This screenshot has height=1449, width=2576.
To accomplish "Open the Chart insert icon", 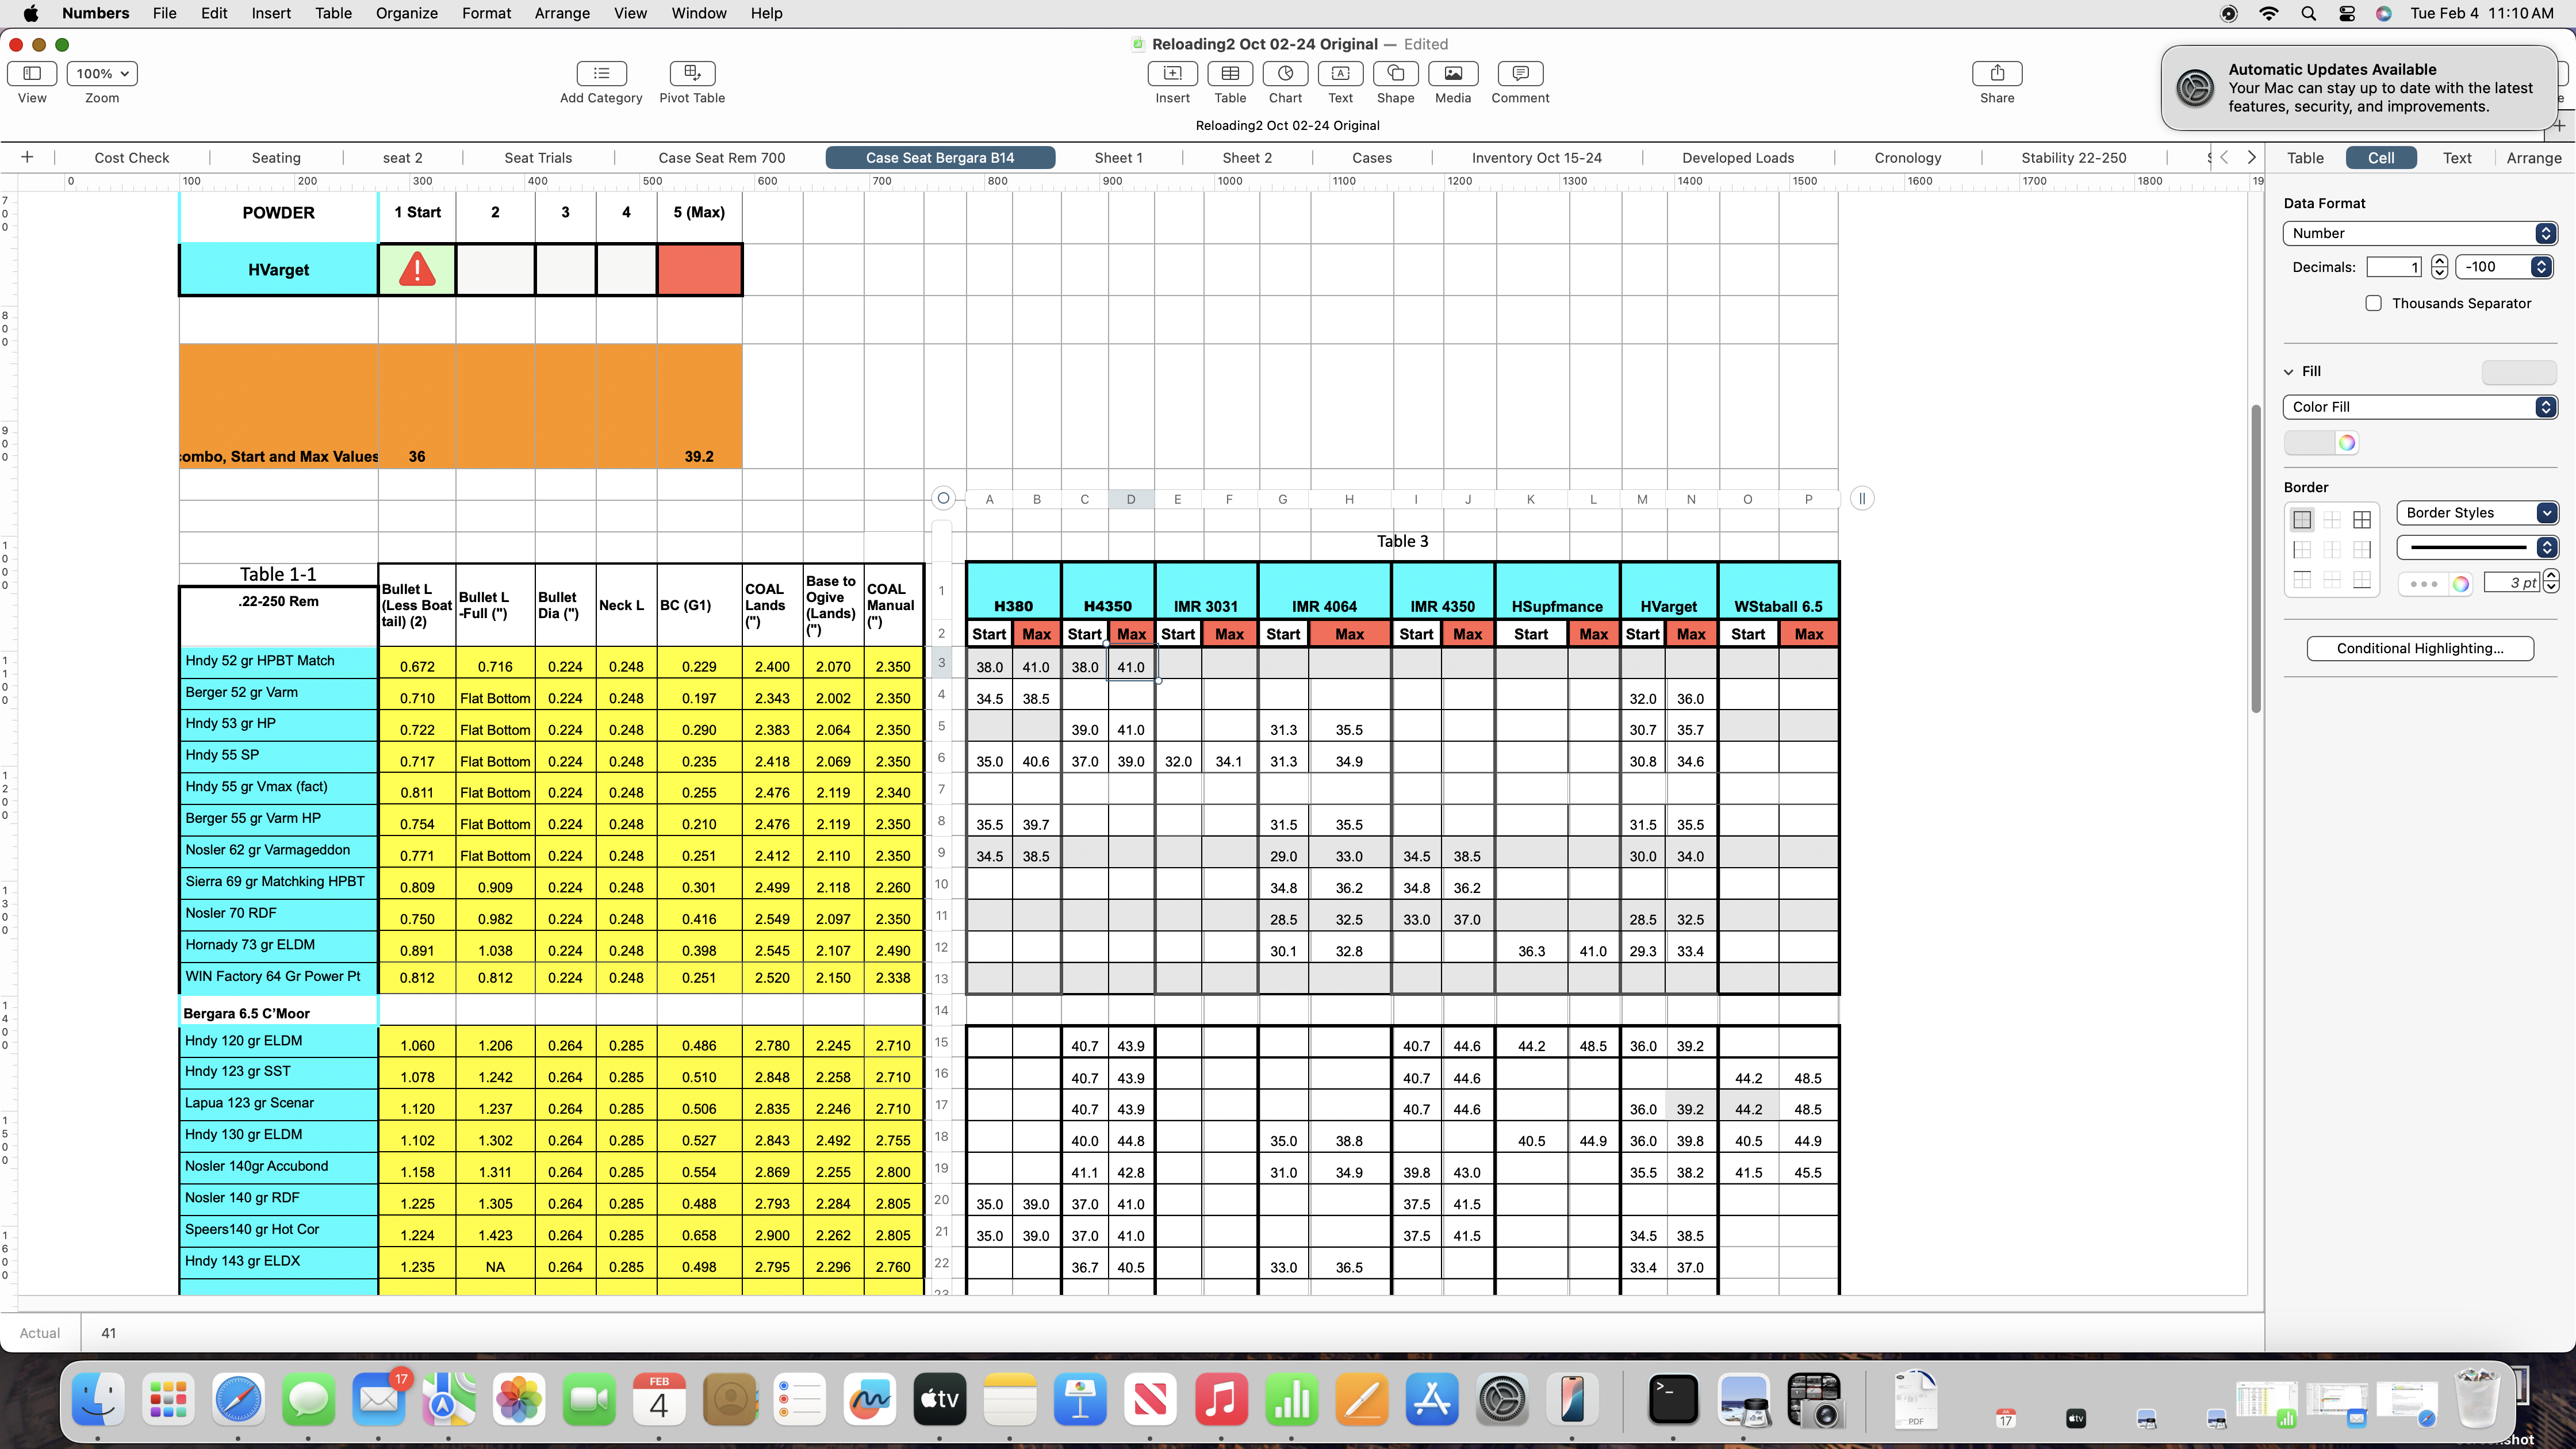I will click(1285, 73).
